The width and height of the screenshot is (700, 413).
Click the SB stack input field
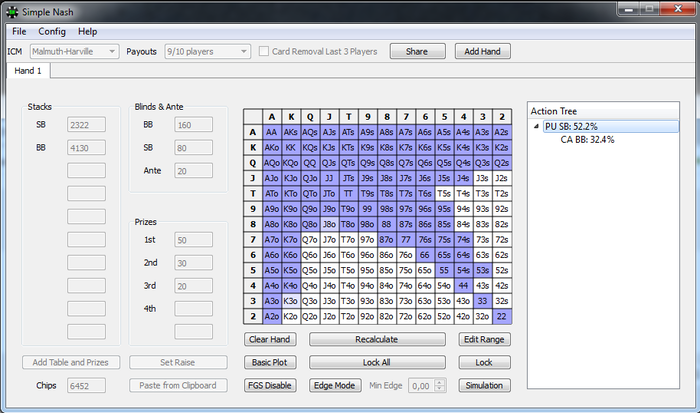87,125
